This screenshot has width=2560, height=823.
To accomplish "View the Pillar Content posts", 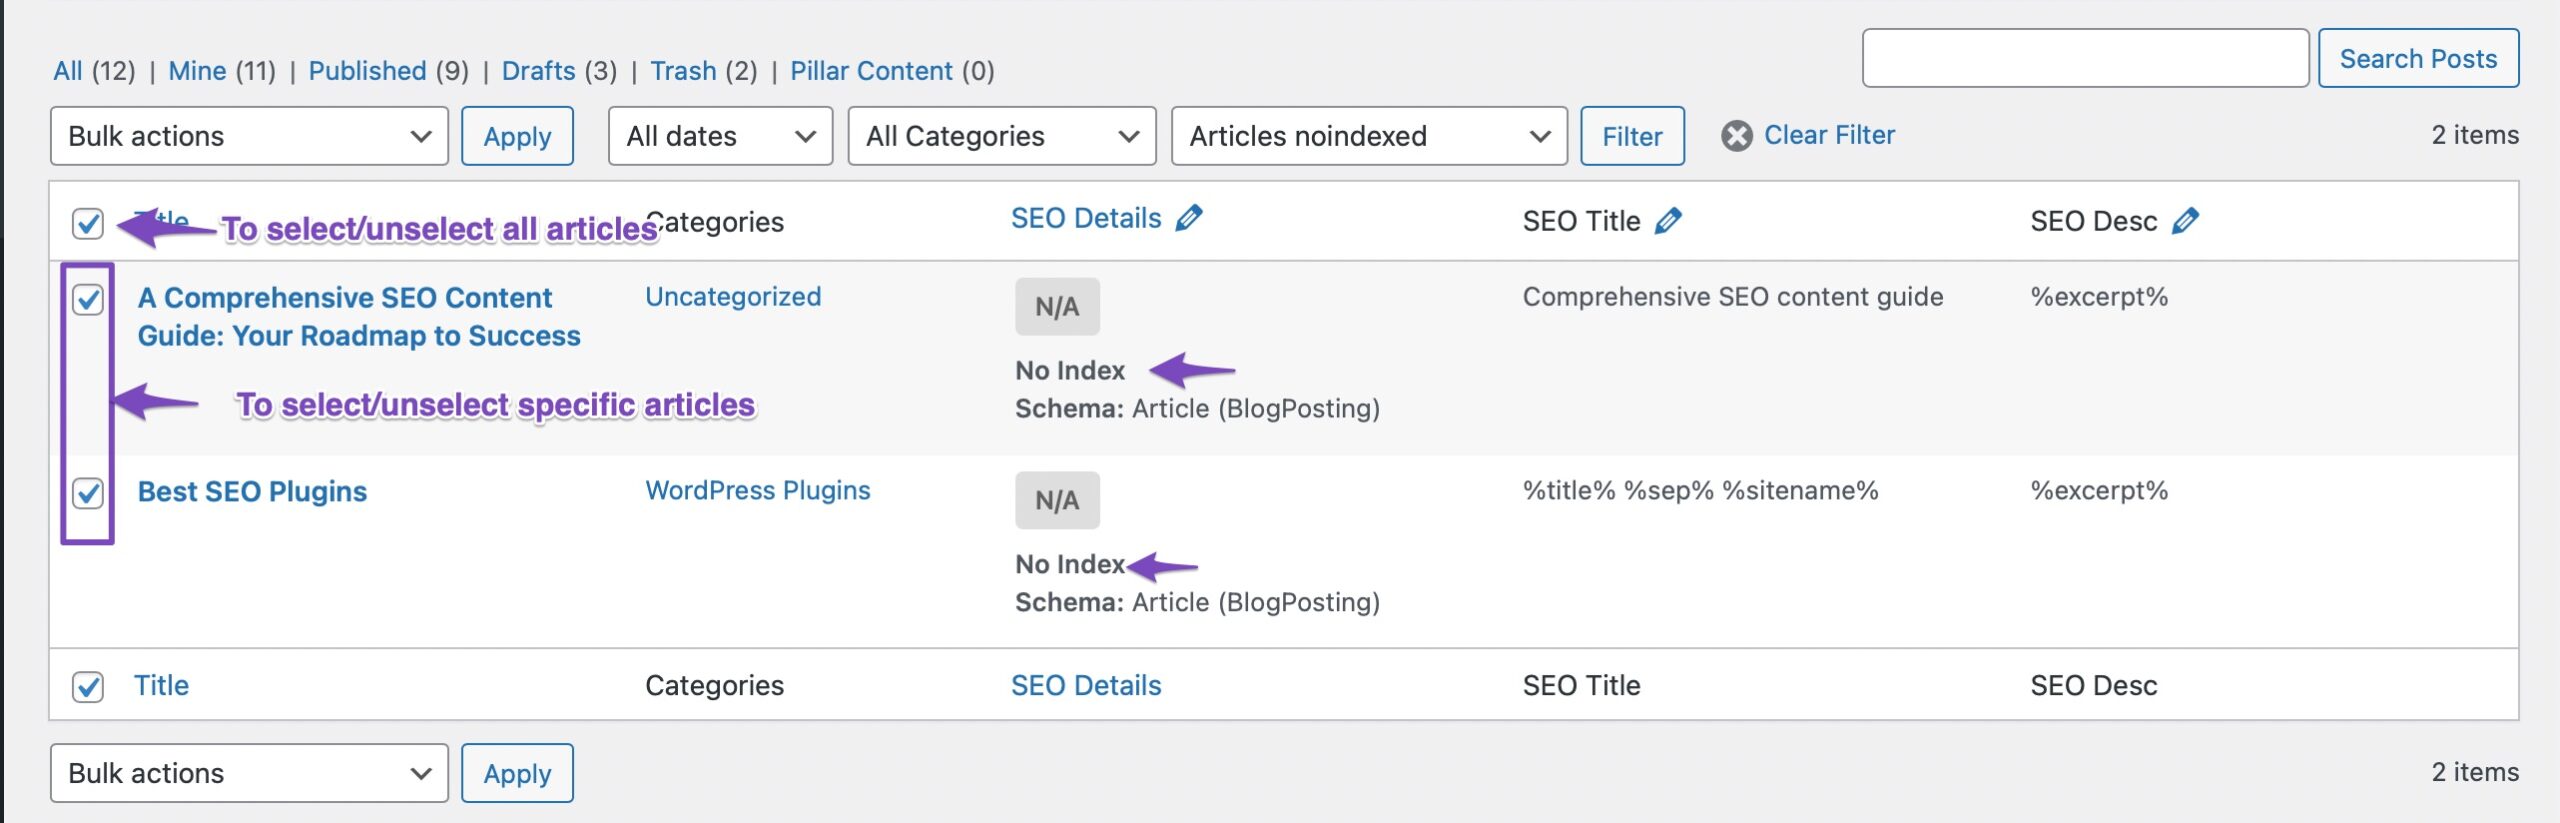I will (x=871, y=71).
